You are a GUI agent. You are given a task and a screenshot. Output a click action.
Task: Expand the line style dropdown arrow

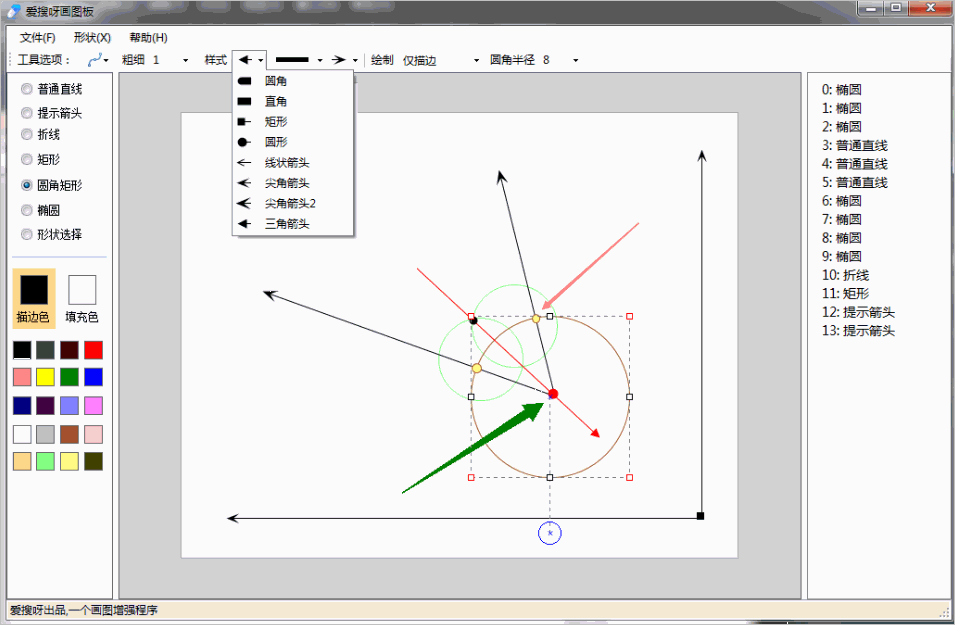[x=320, y=60]
